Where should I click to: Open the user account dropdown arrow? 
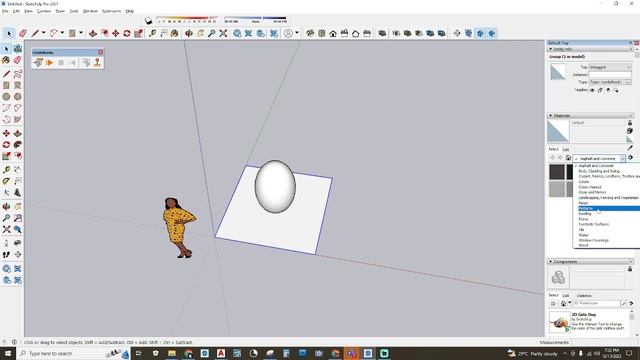pyautogui.click(x=297, y=33)
